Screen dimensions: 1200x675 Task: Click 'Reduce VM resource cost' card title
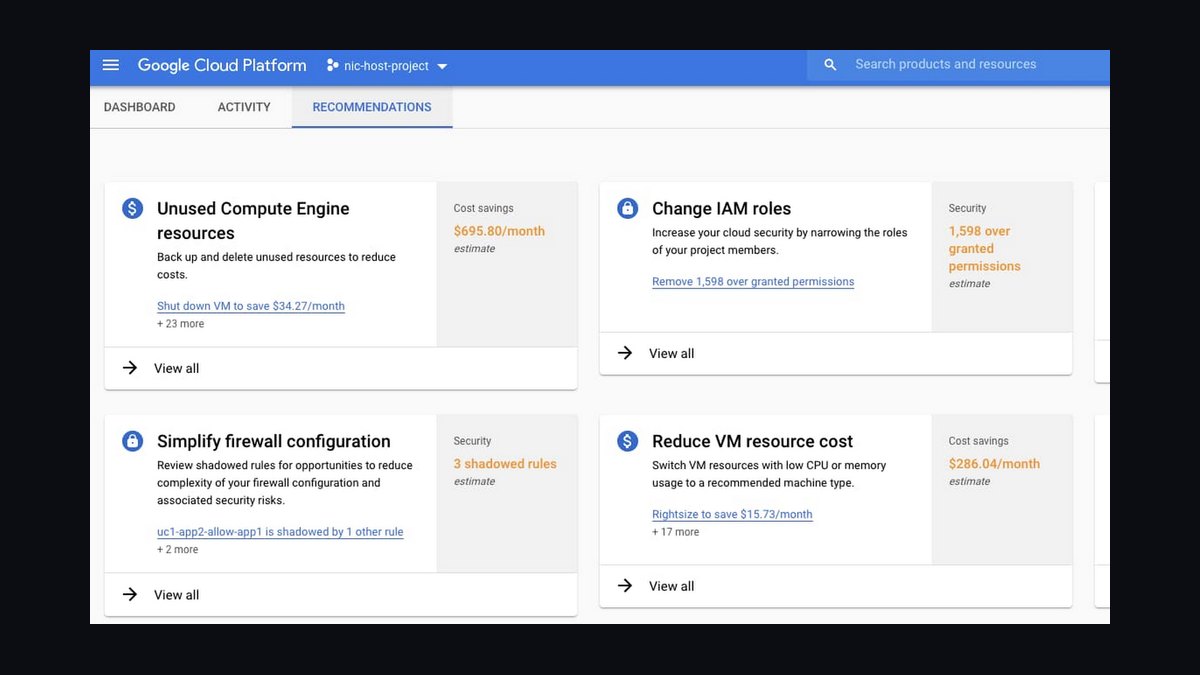752,441
